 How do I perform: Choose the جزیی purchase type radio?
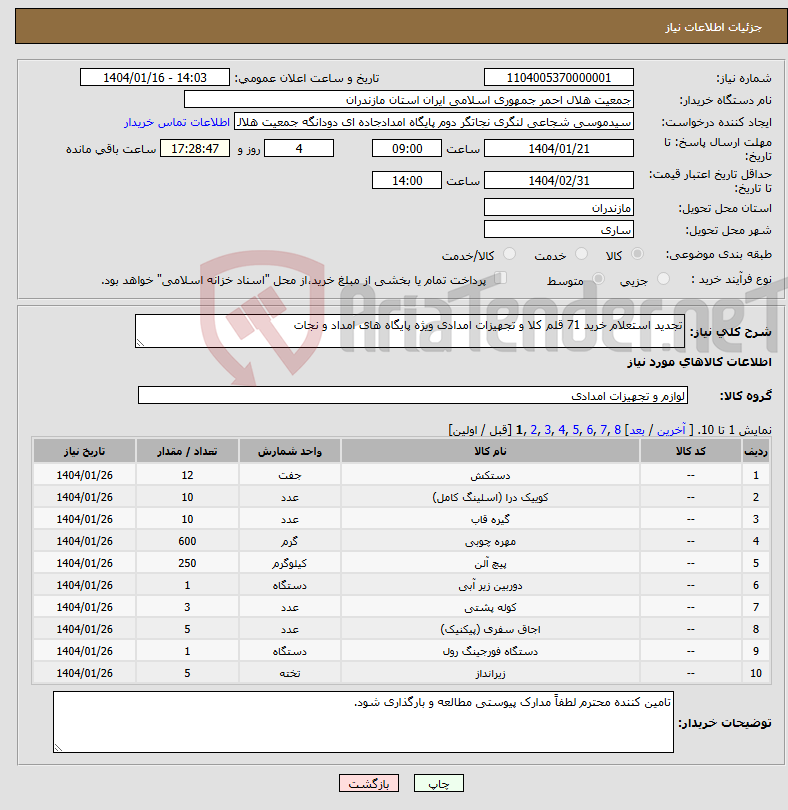point(663,279)
